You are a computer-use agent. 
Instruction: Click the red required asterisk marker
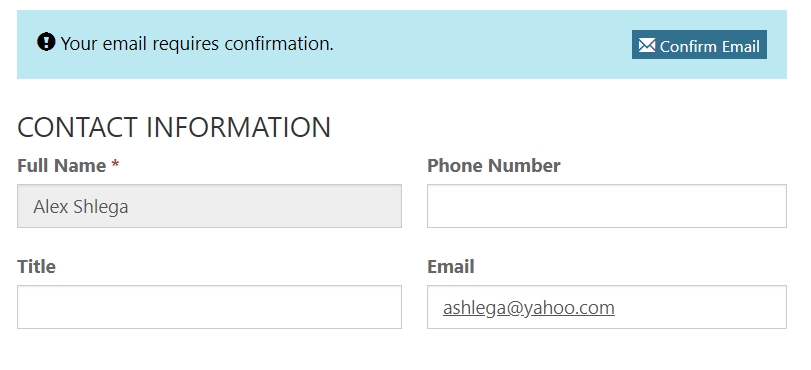tap(115, 165)
